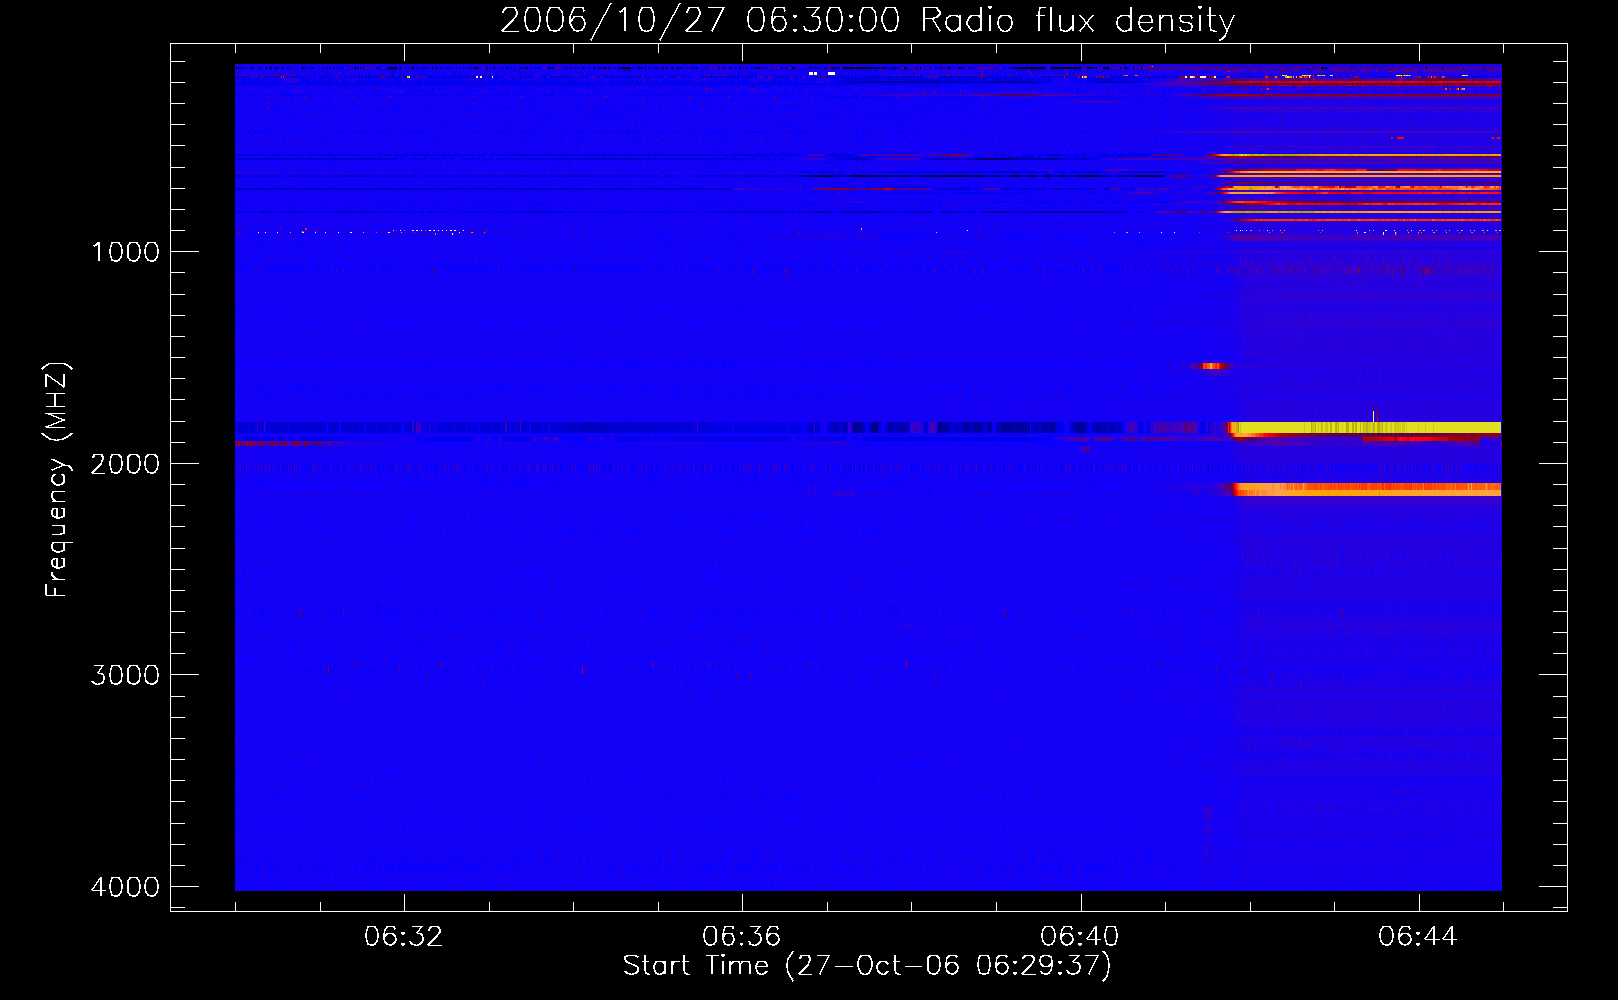This screenshot has width=1618, height=1000.
Task: Click the small red burst near 1550 MHz
Action: [x=1212, y=366]
